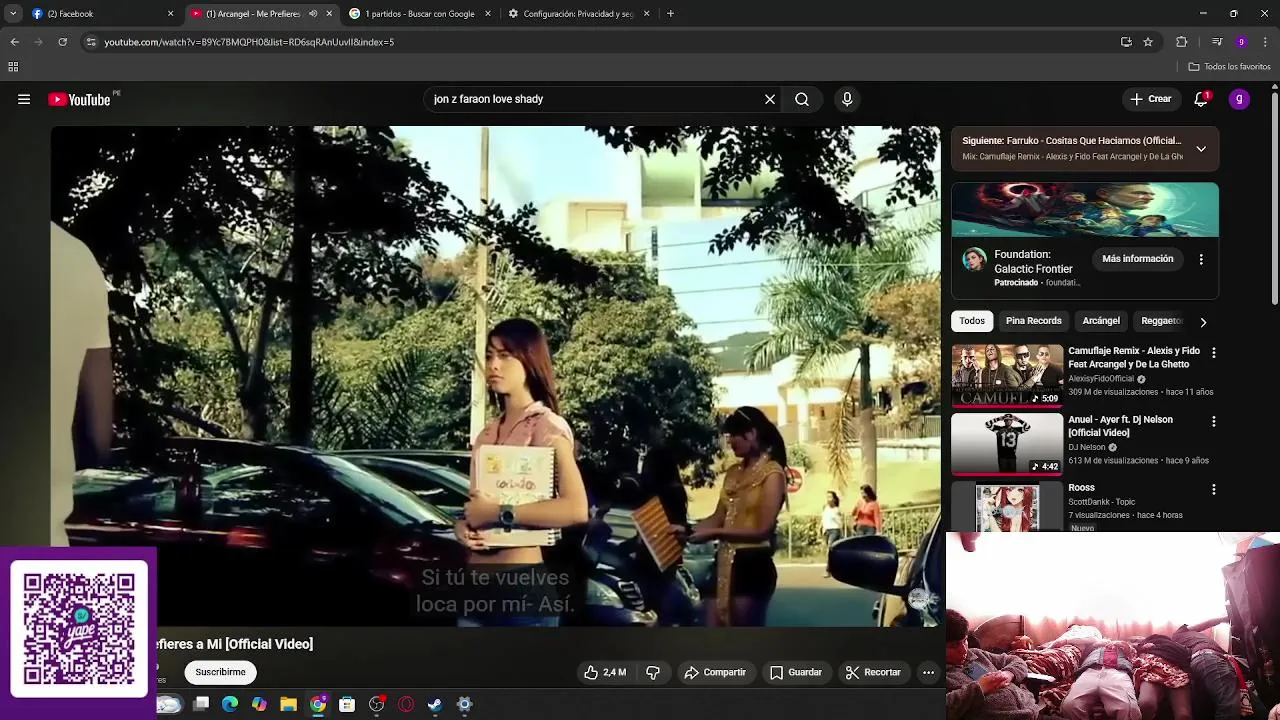This screenshot has width=1280, height=720.
Task: Select the Todos filter chip
Action: tap(972, 321)
